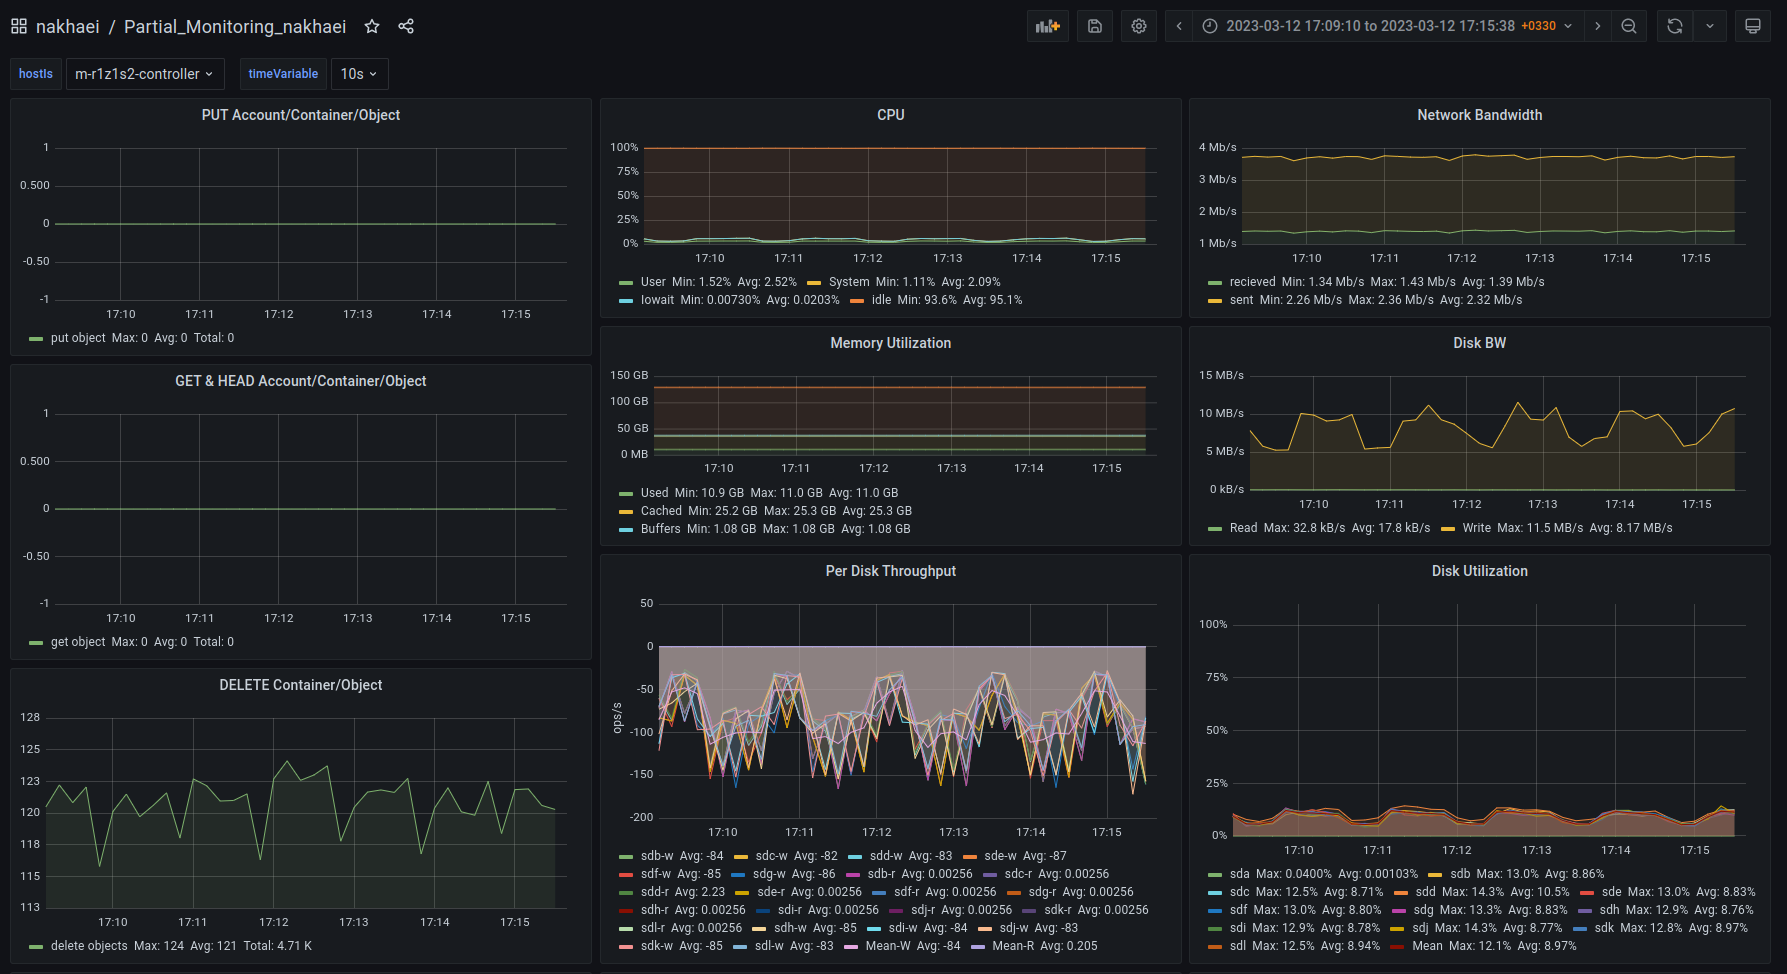The height and width of the screenshot is (974, 1787).
Task: Zoom out the time range
Action: coord(1629,26)
